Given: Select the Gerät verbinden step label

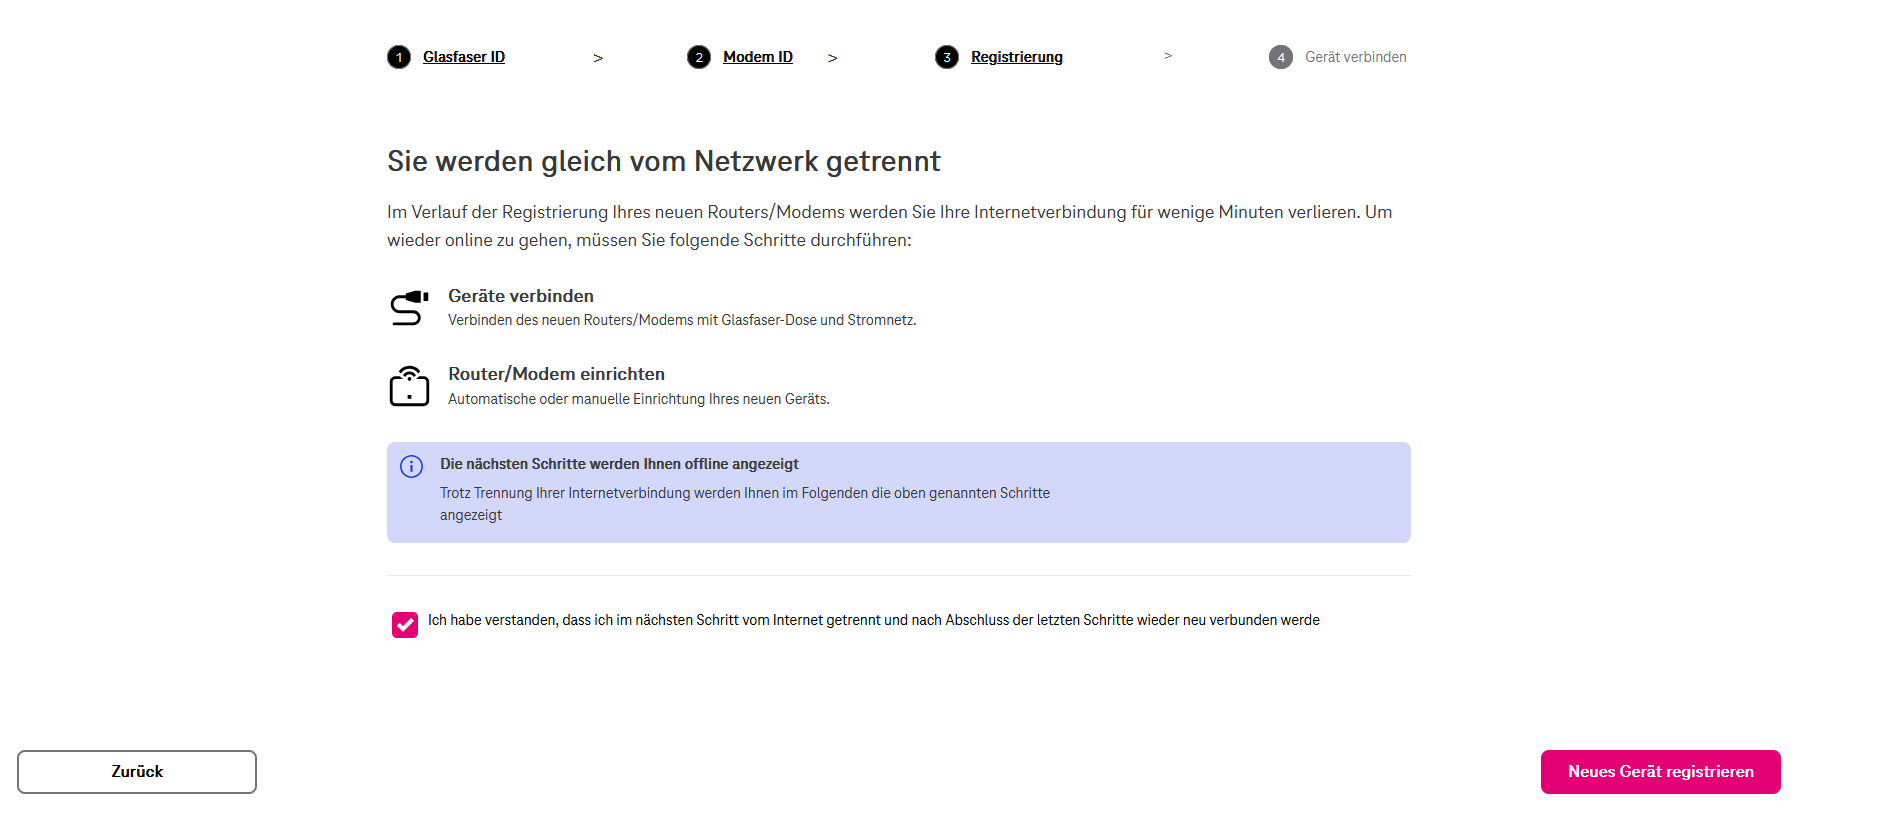Looking at the screenshot, I should pos(1356,57).
